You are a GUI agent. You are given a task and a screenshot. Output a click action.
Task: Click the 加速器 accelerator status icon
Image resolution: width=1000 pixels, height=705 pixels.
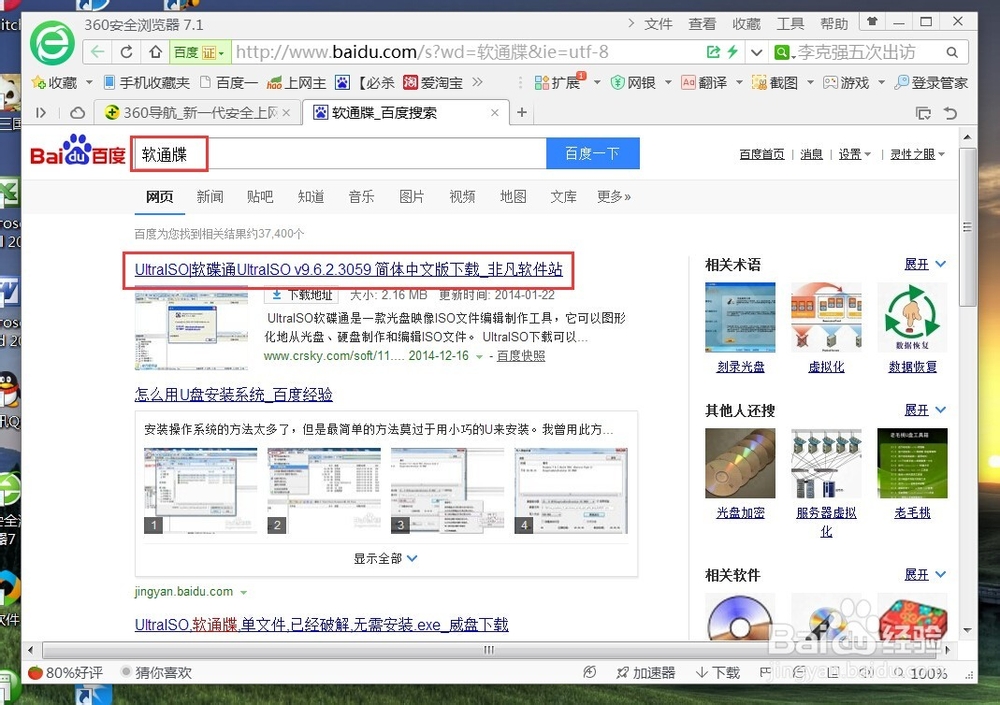pos(645,672)
